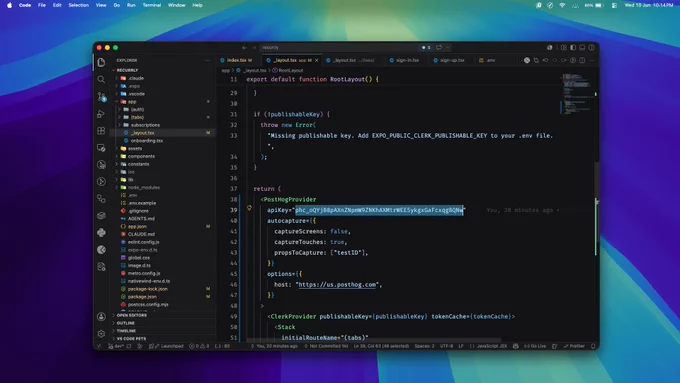
Task: Click the Spaces: 2 indentation in status bar
Action: pyautogui.click(x=424, y=346)
